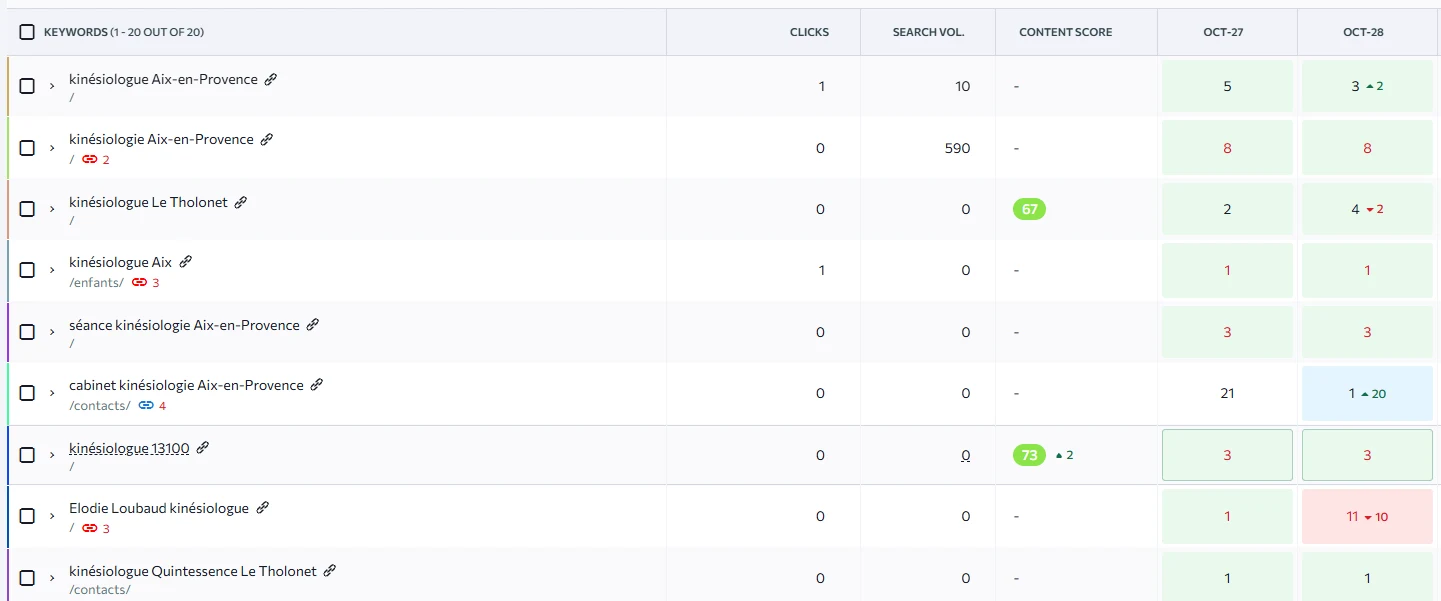Open the kinésiologue 13100 keyword link
This screenshot has width=1441, height=601.
(x=129, y=448)
